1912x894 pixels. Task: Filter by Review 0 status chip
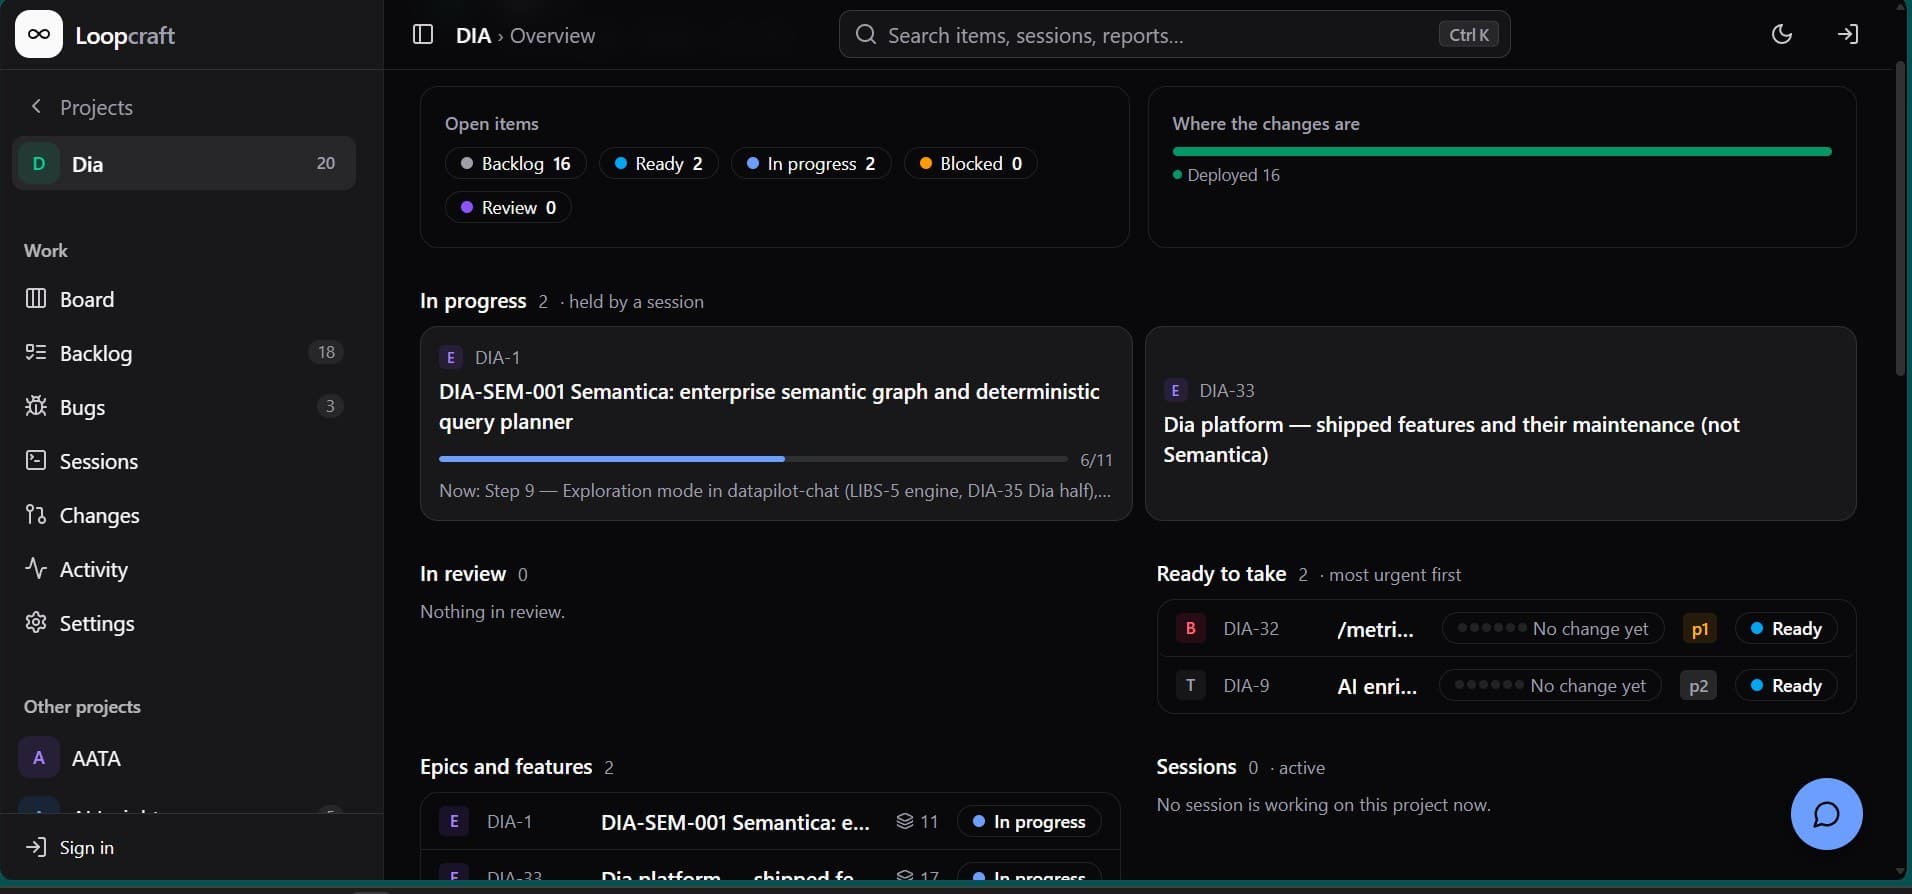click(508, 207)
